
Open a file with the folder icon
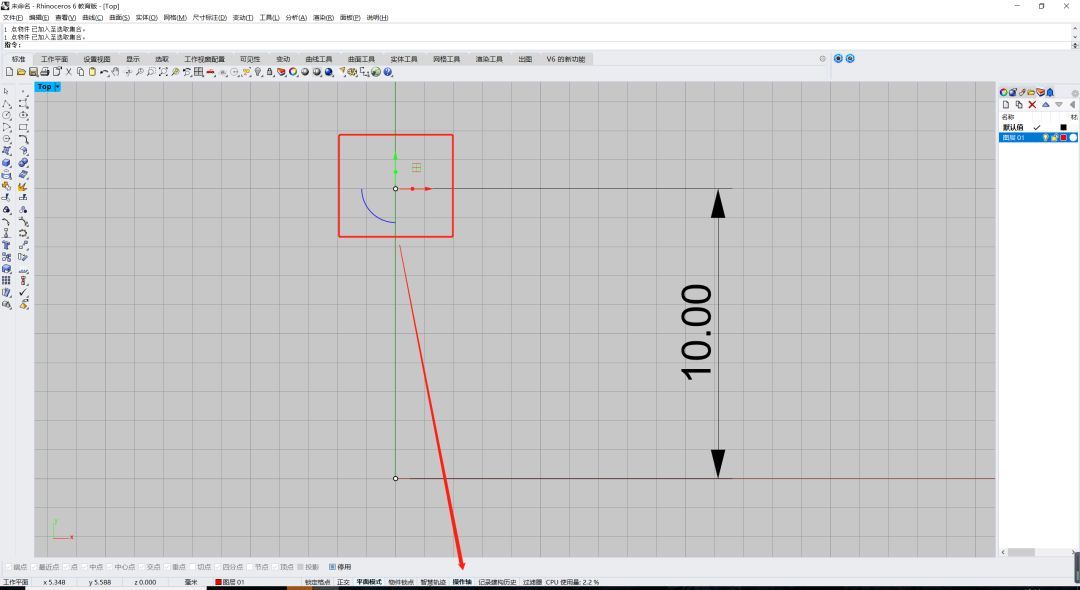click(21, 72)
